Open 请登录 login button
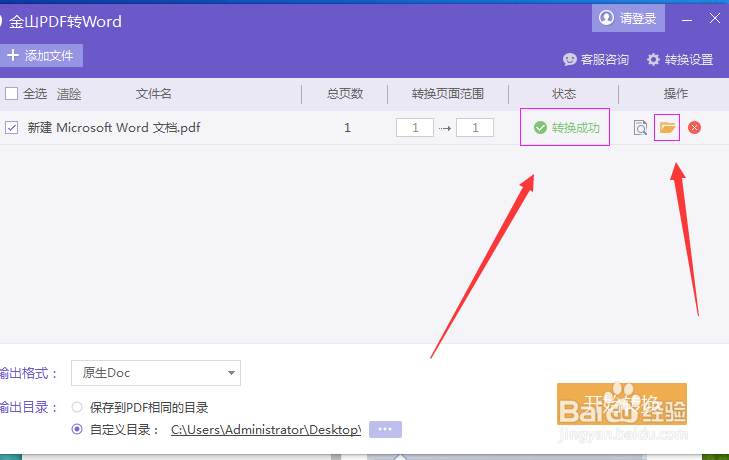Image resolution: width=729 pixels, height=460 pixels. pyautogui.click(x=628, y=18)
